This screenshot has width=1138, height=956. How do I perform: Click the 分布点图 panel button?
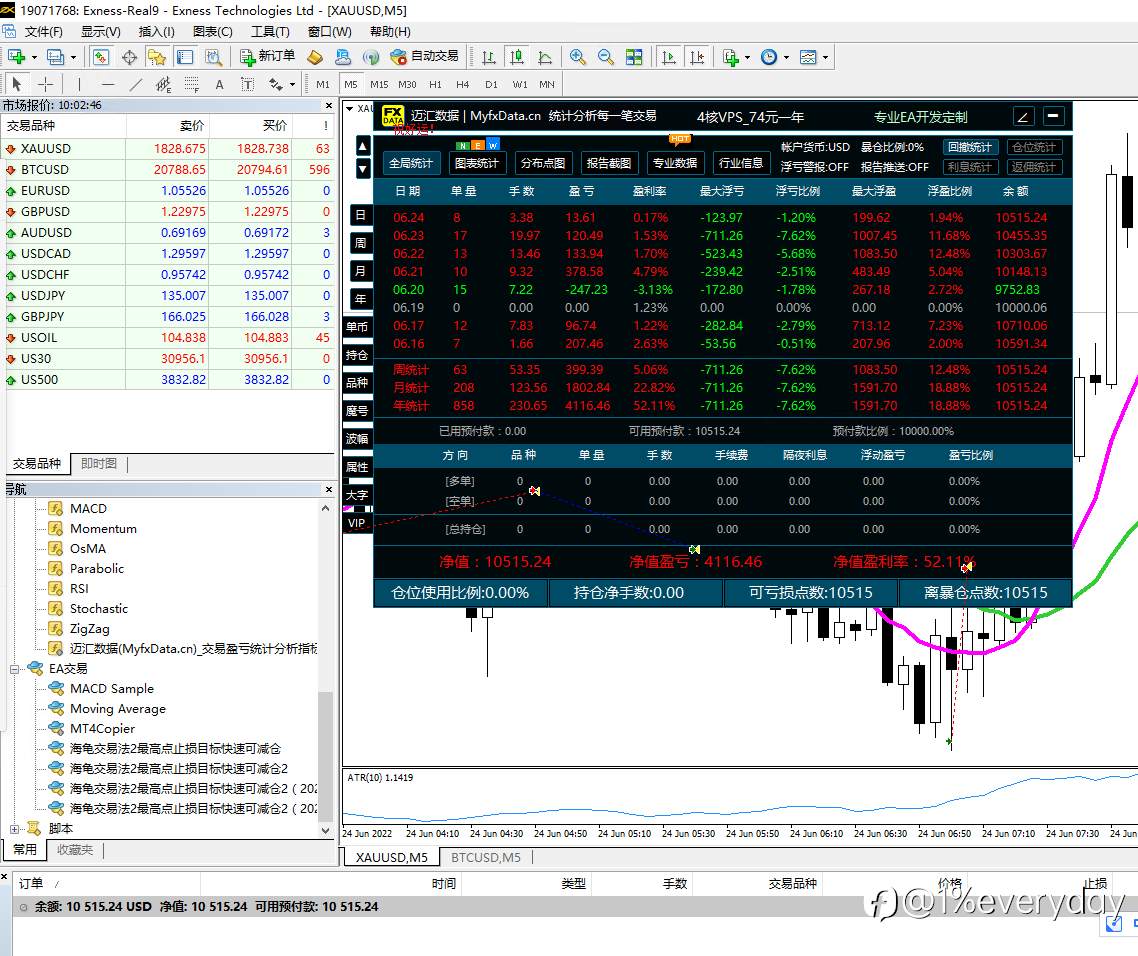coord(543,163)
